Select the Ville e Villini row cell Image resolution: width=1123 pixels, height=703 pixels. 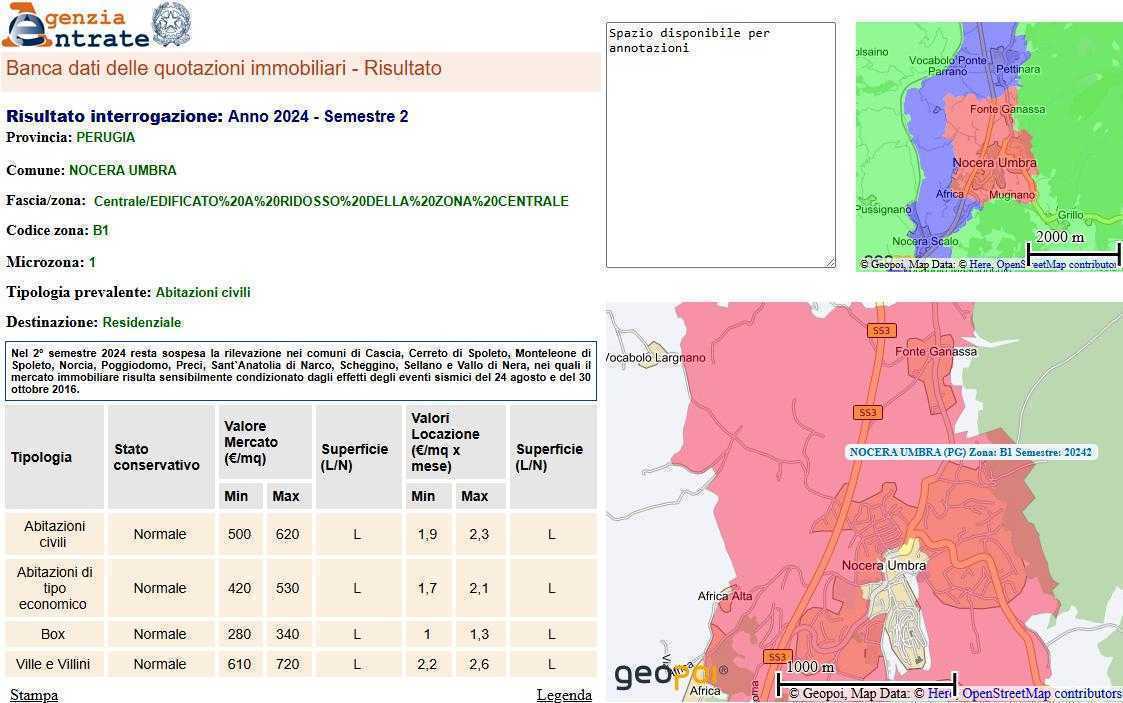pos(53,664)
